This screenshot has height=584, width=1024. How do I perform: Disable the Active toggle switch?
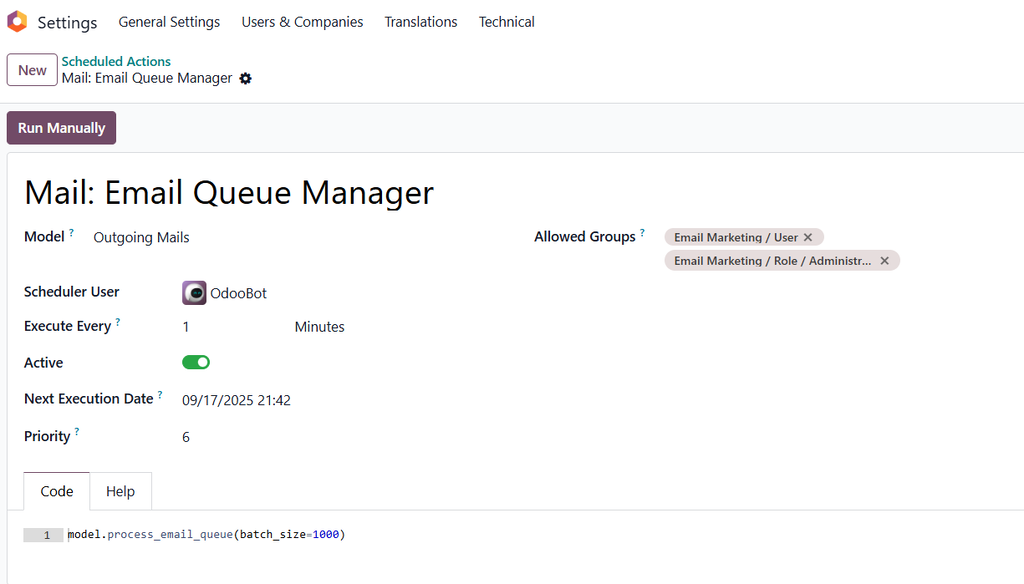[x=196, y=362]
